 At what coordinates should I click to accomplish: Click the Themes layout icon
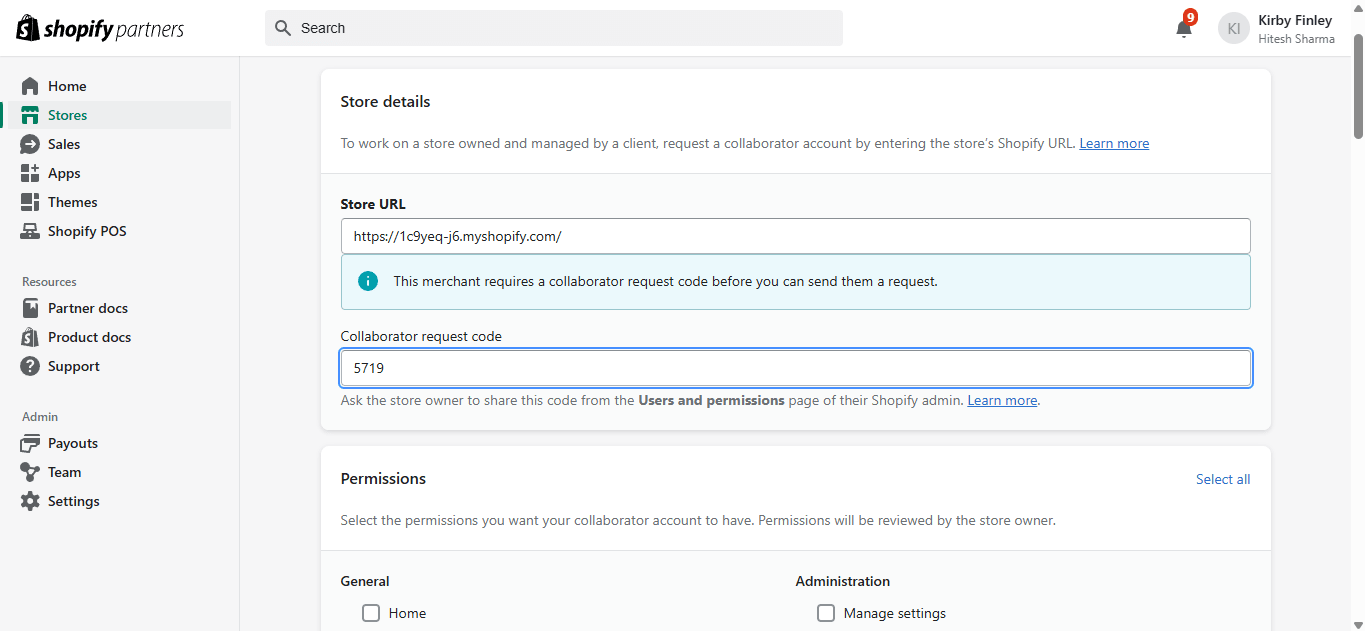[30, 202]
